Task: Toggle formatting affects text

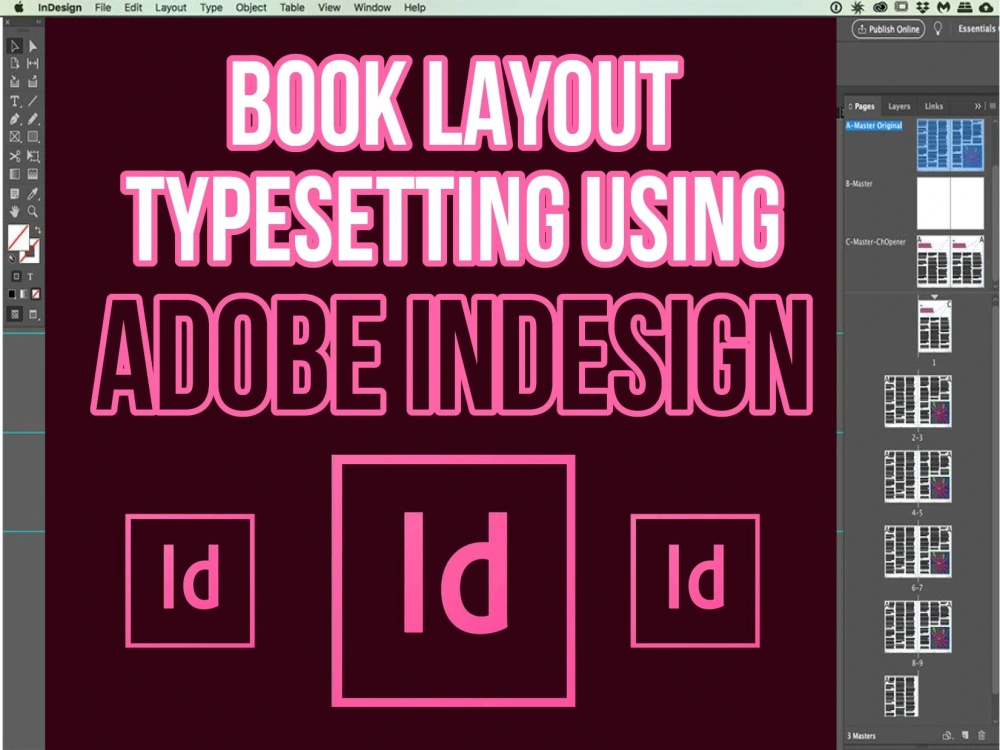Action: point(30,276)
